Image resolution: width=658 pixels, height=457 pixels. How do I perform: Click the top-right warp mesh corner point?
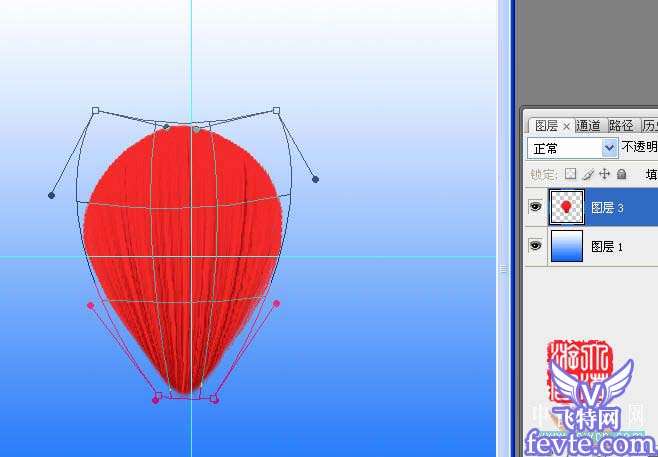coord(276,110)
